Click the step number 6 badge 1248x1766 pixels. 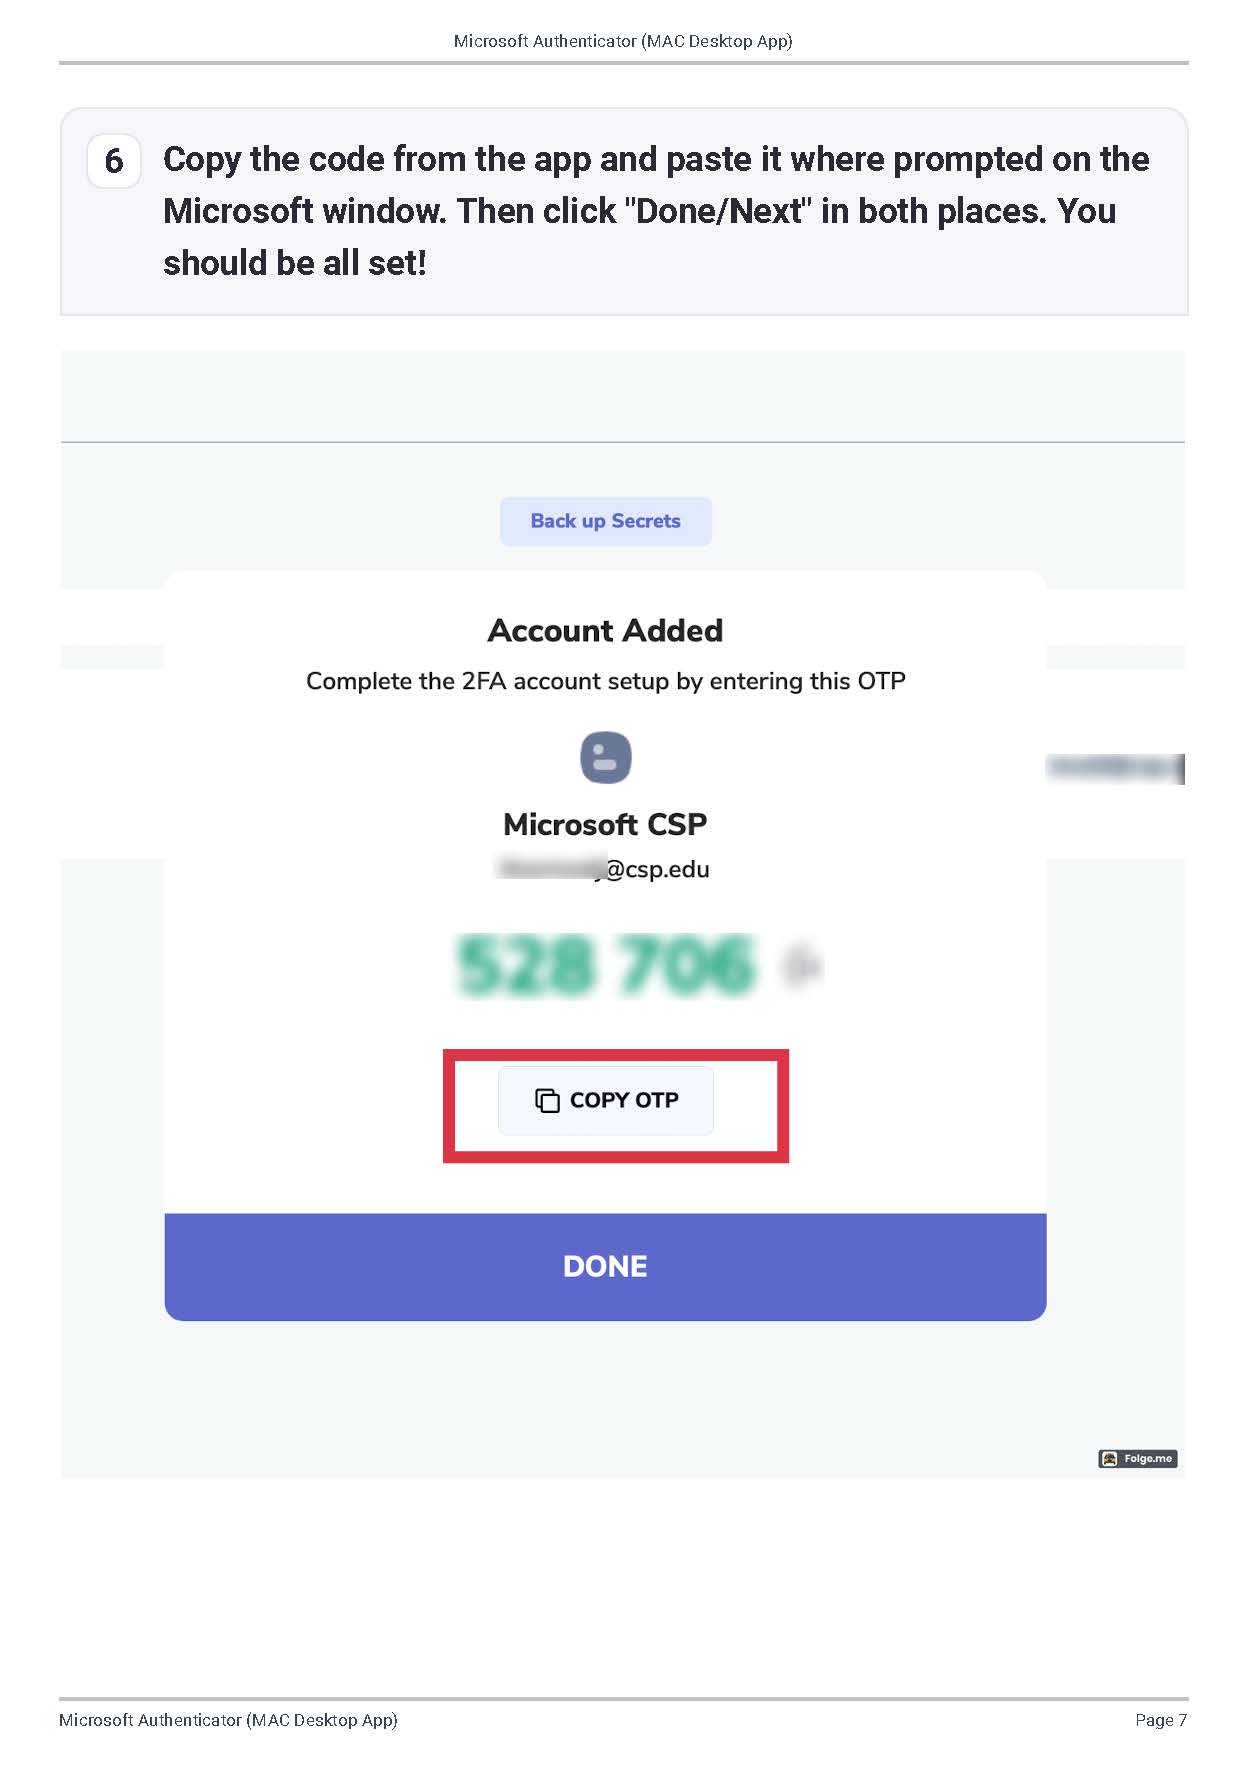[114, 161]
